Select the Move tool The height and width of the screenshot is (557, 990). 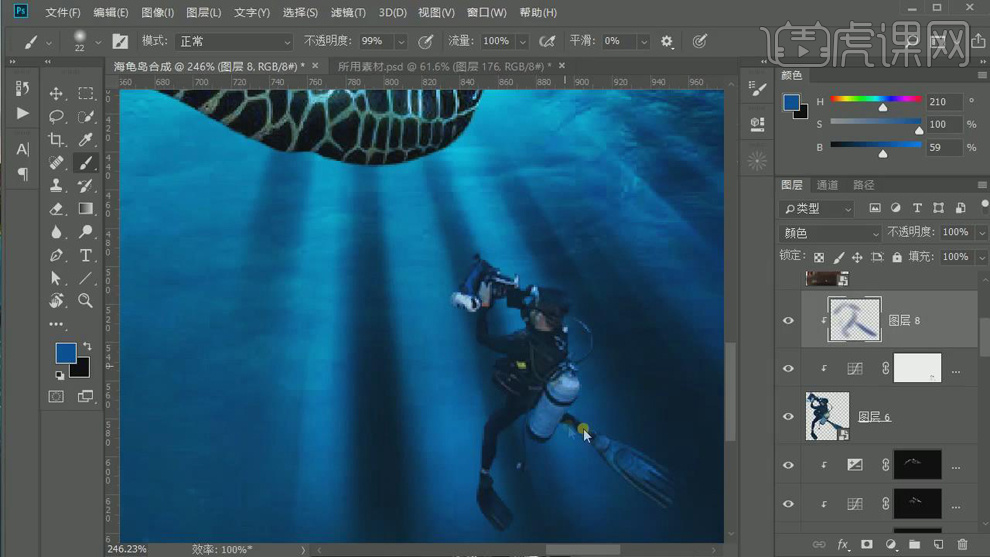click(56, 93)
